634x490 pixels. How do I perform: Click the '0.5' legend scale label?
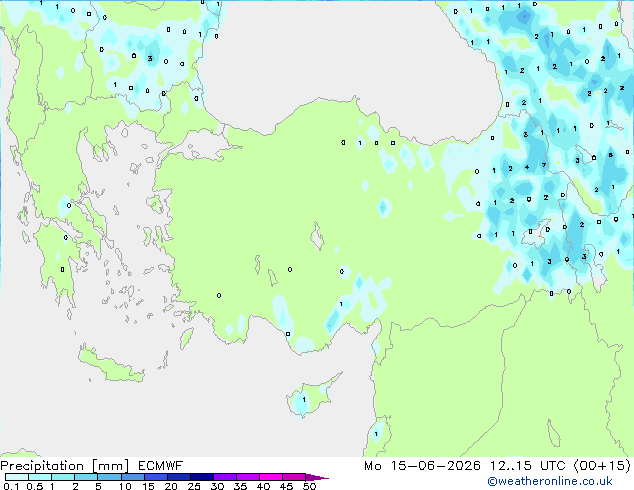click(x=35, y=486)
